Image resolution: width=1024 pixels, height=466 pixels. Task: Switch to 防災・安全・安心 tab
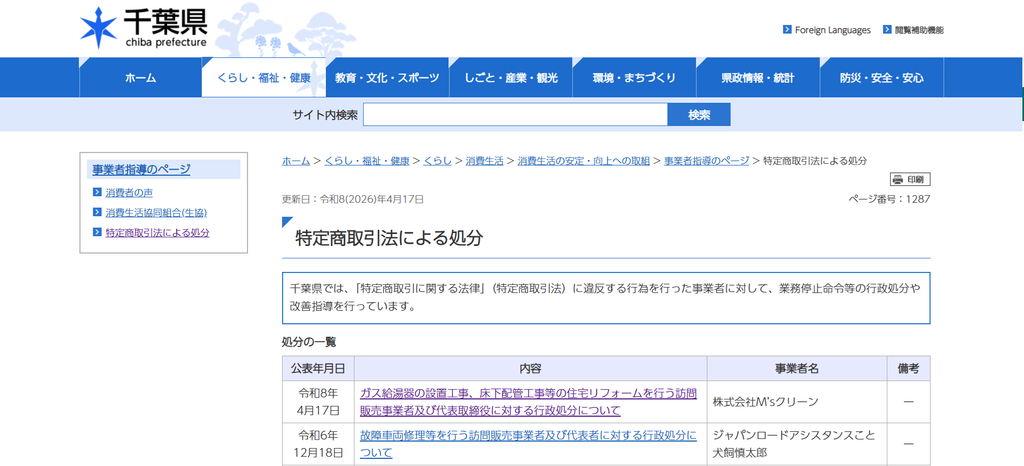coord(882,78)
